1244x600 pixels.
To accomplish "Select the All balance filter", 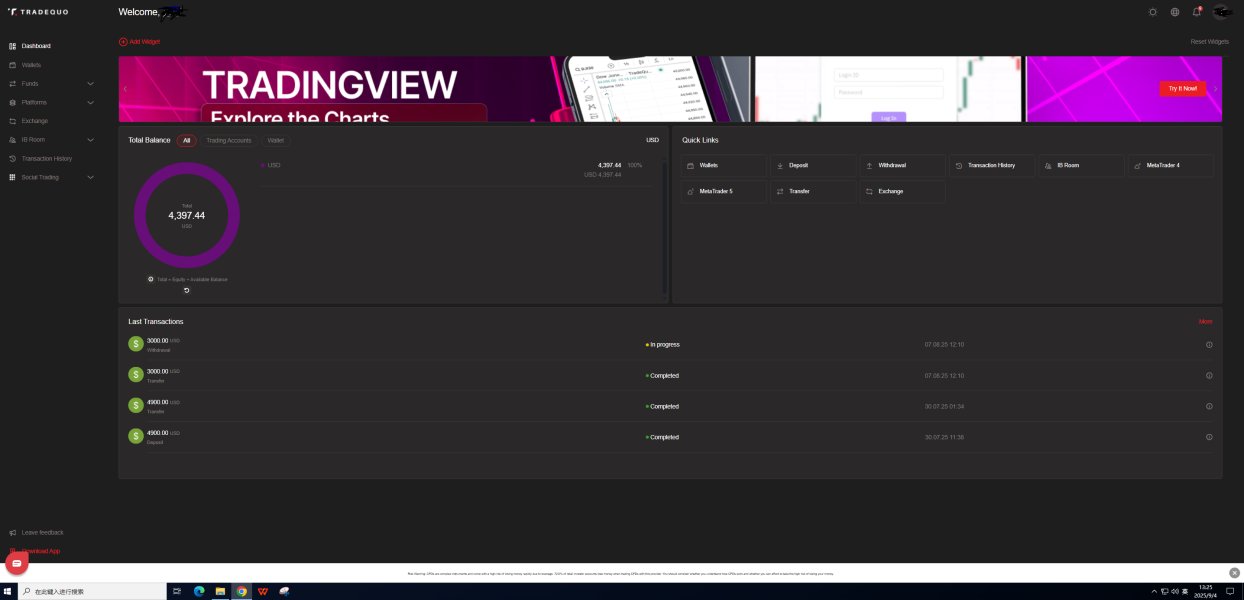I will (186, 140).
